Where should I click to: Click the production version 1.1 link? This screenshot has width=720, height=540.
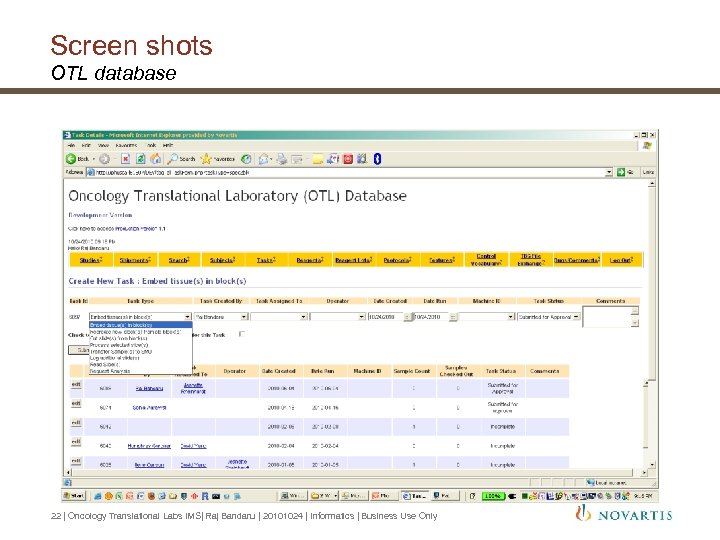click(x=140, y=228)
